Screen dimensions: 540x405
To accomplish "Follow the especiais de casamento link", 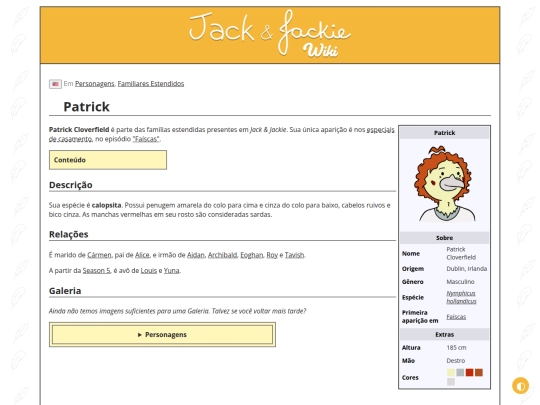I will coord(381,130).
